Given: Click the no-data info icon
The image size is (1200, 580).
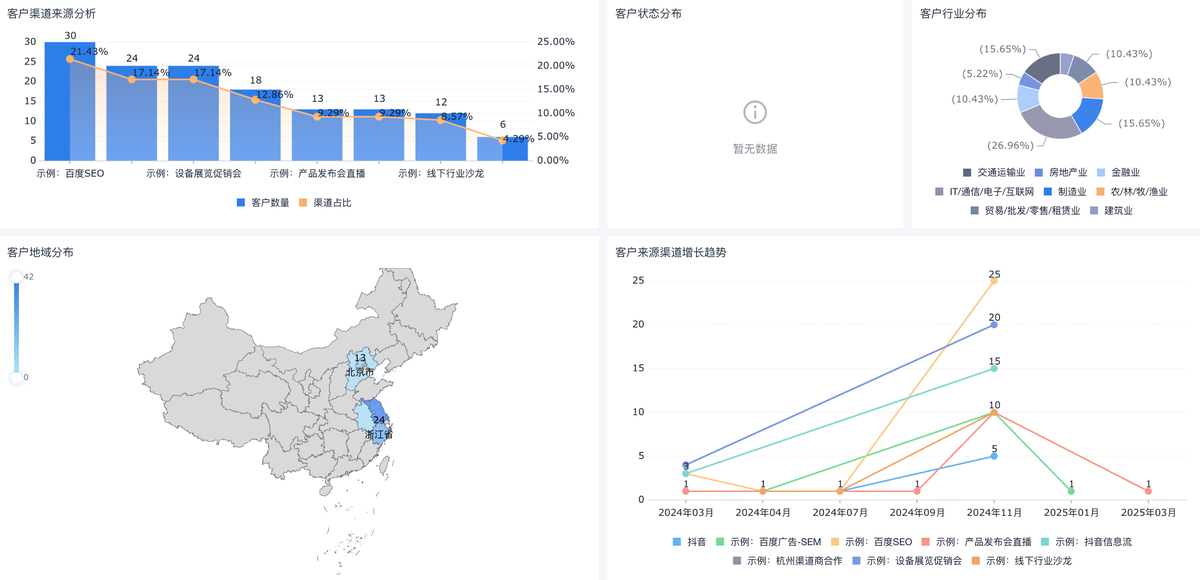Looking at the screenshot, I should pos(755,112).
